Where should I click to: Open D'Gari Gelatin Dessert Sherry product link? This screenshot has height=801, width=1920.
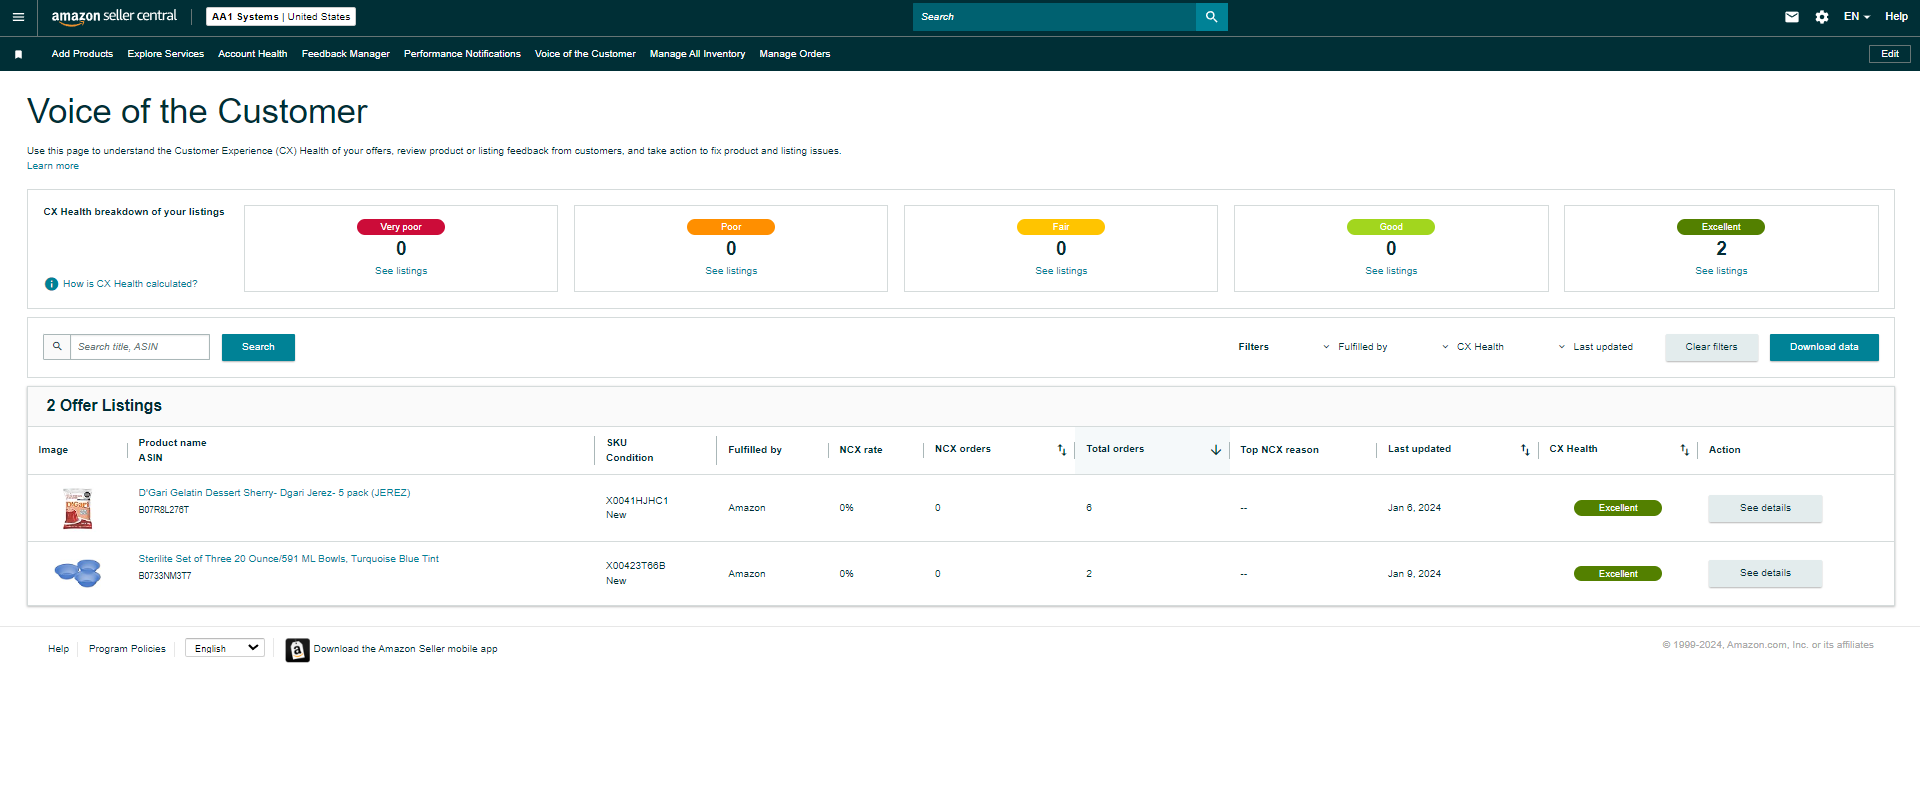[x=274, y=493]
